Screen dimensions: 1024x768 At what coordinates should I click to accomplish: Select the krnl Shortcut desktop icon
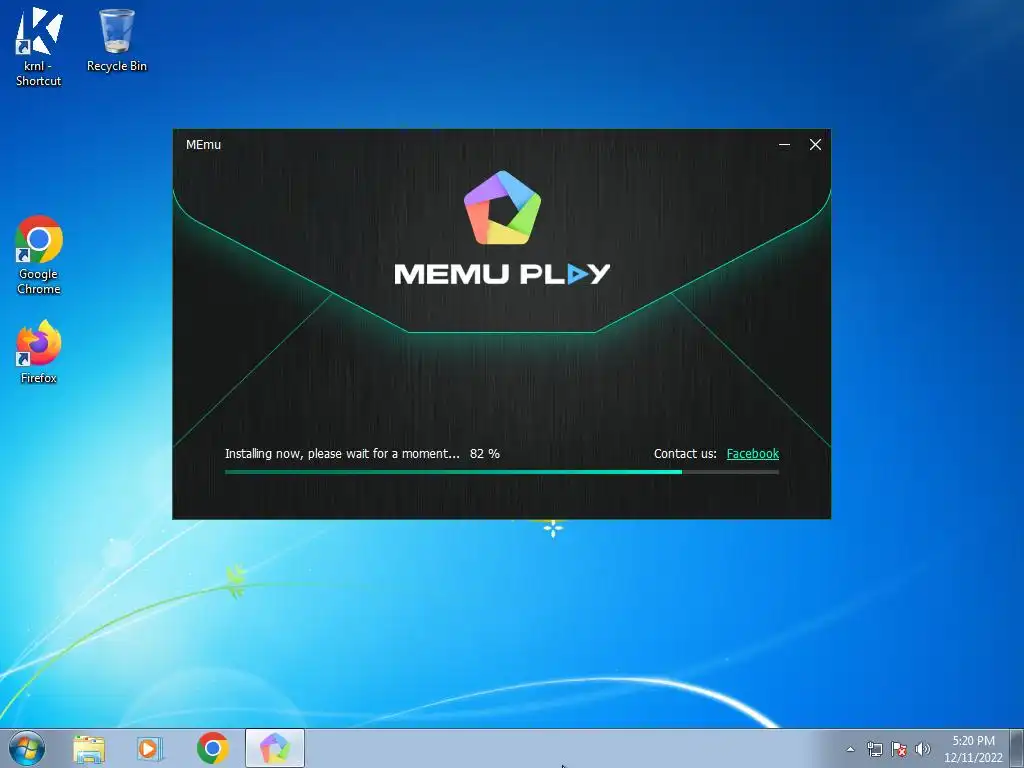(x=39, y=46)
